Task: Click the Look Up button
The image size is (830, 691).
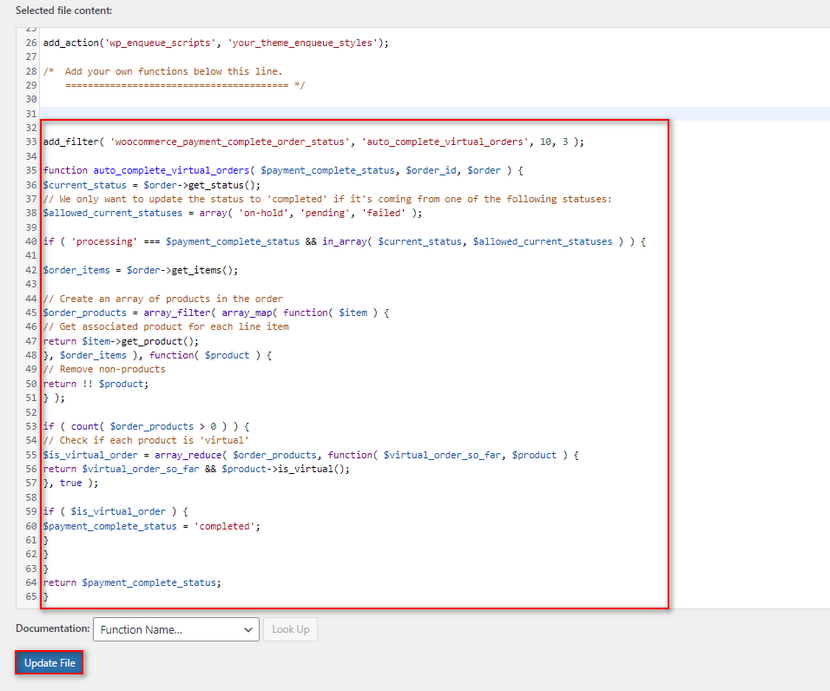Action: pyautogui.click(x=291, y=630)
